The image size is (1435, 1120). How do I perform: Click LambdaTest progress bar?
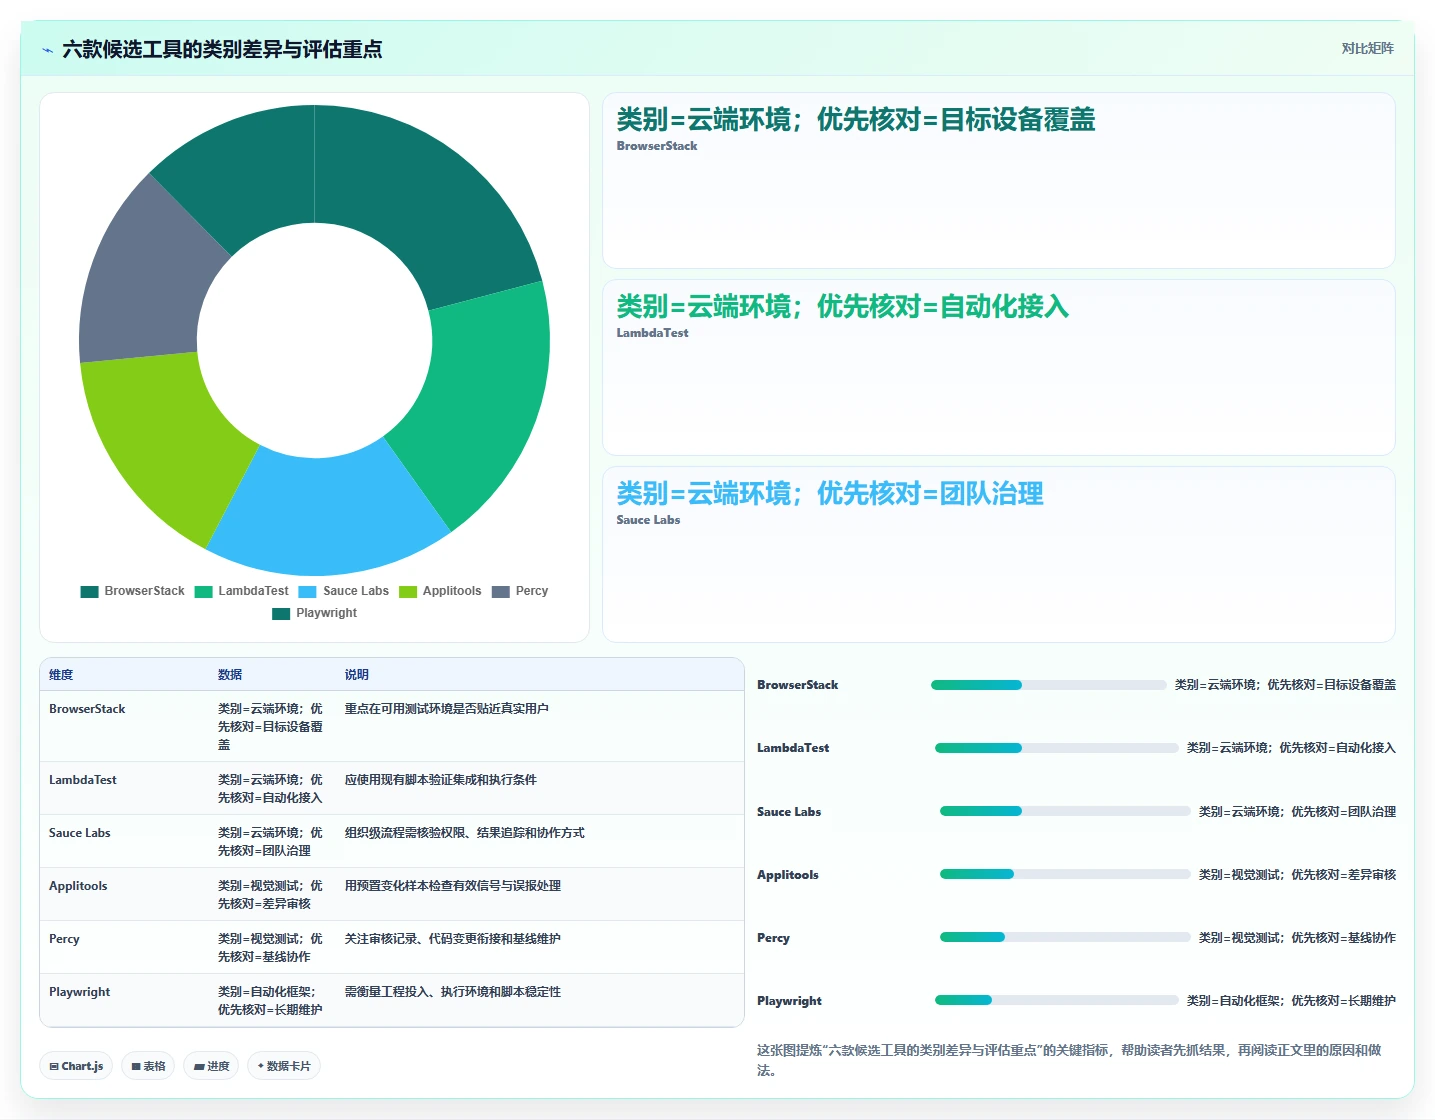pyautogui.click(x=1056, y=748)
